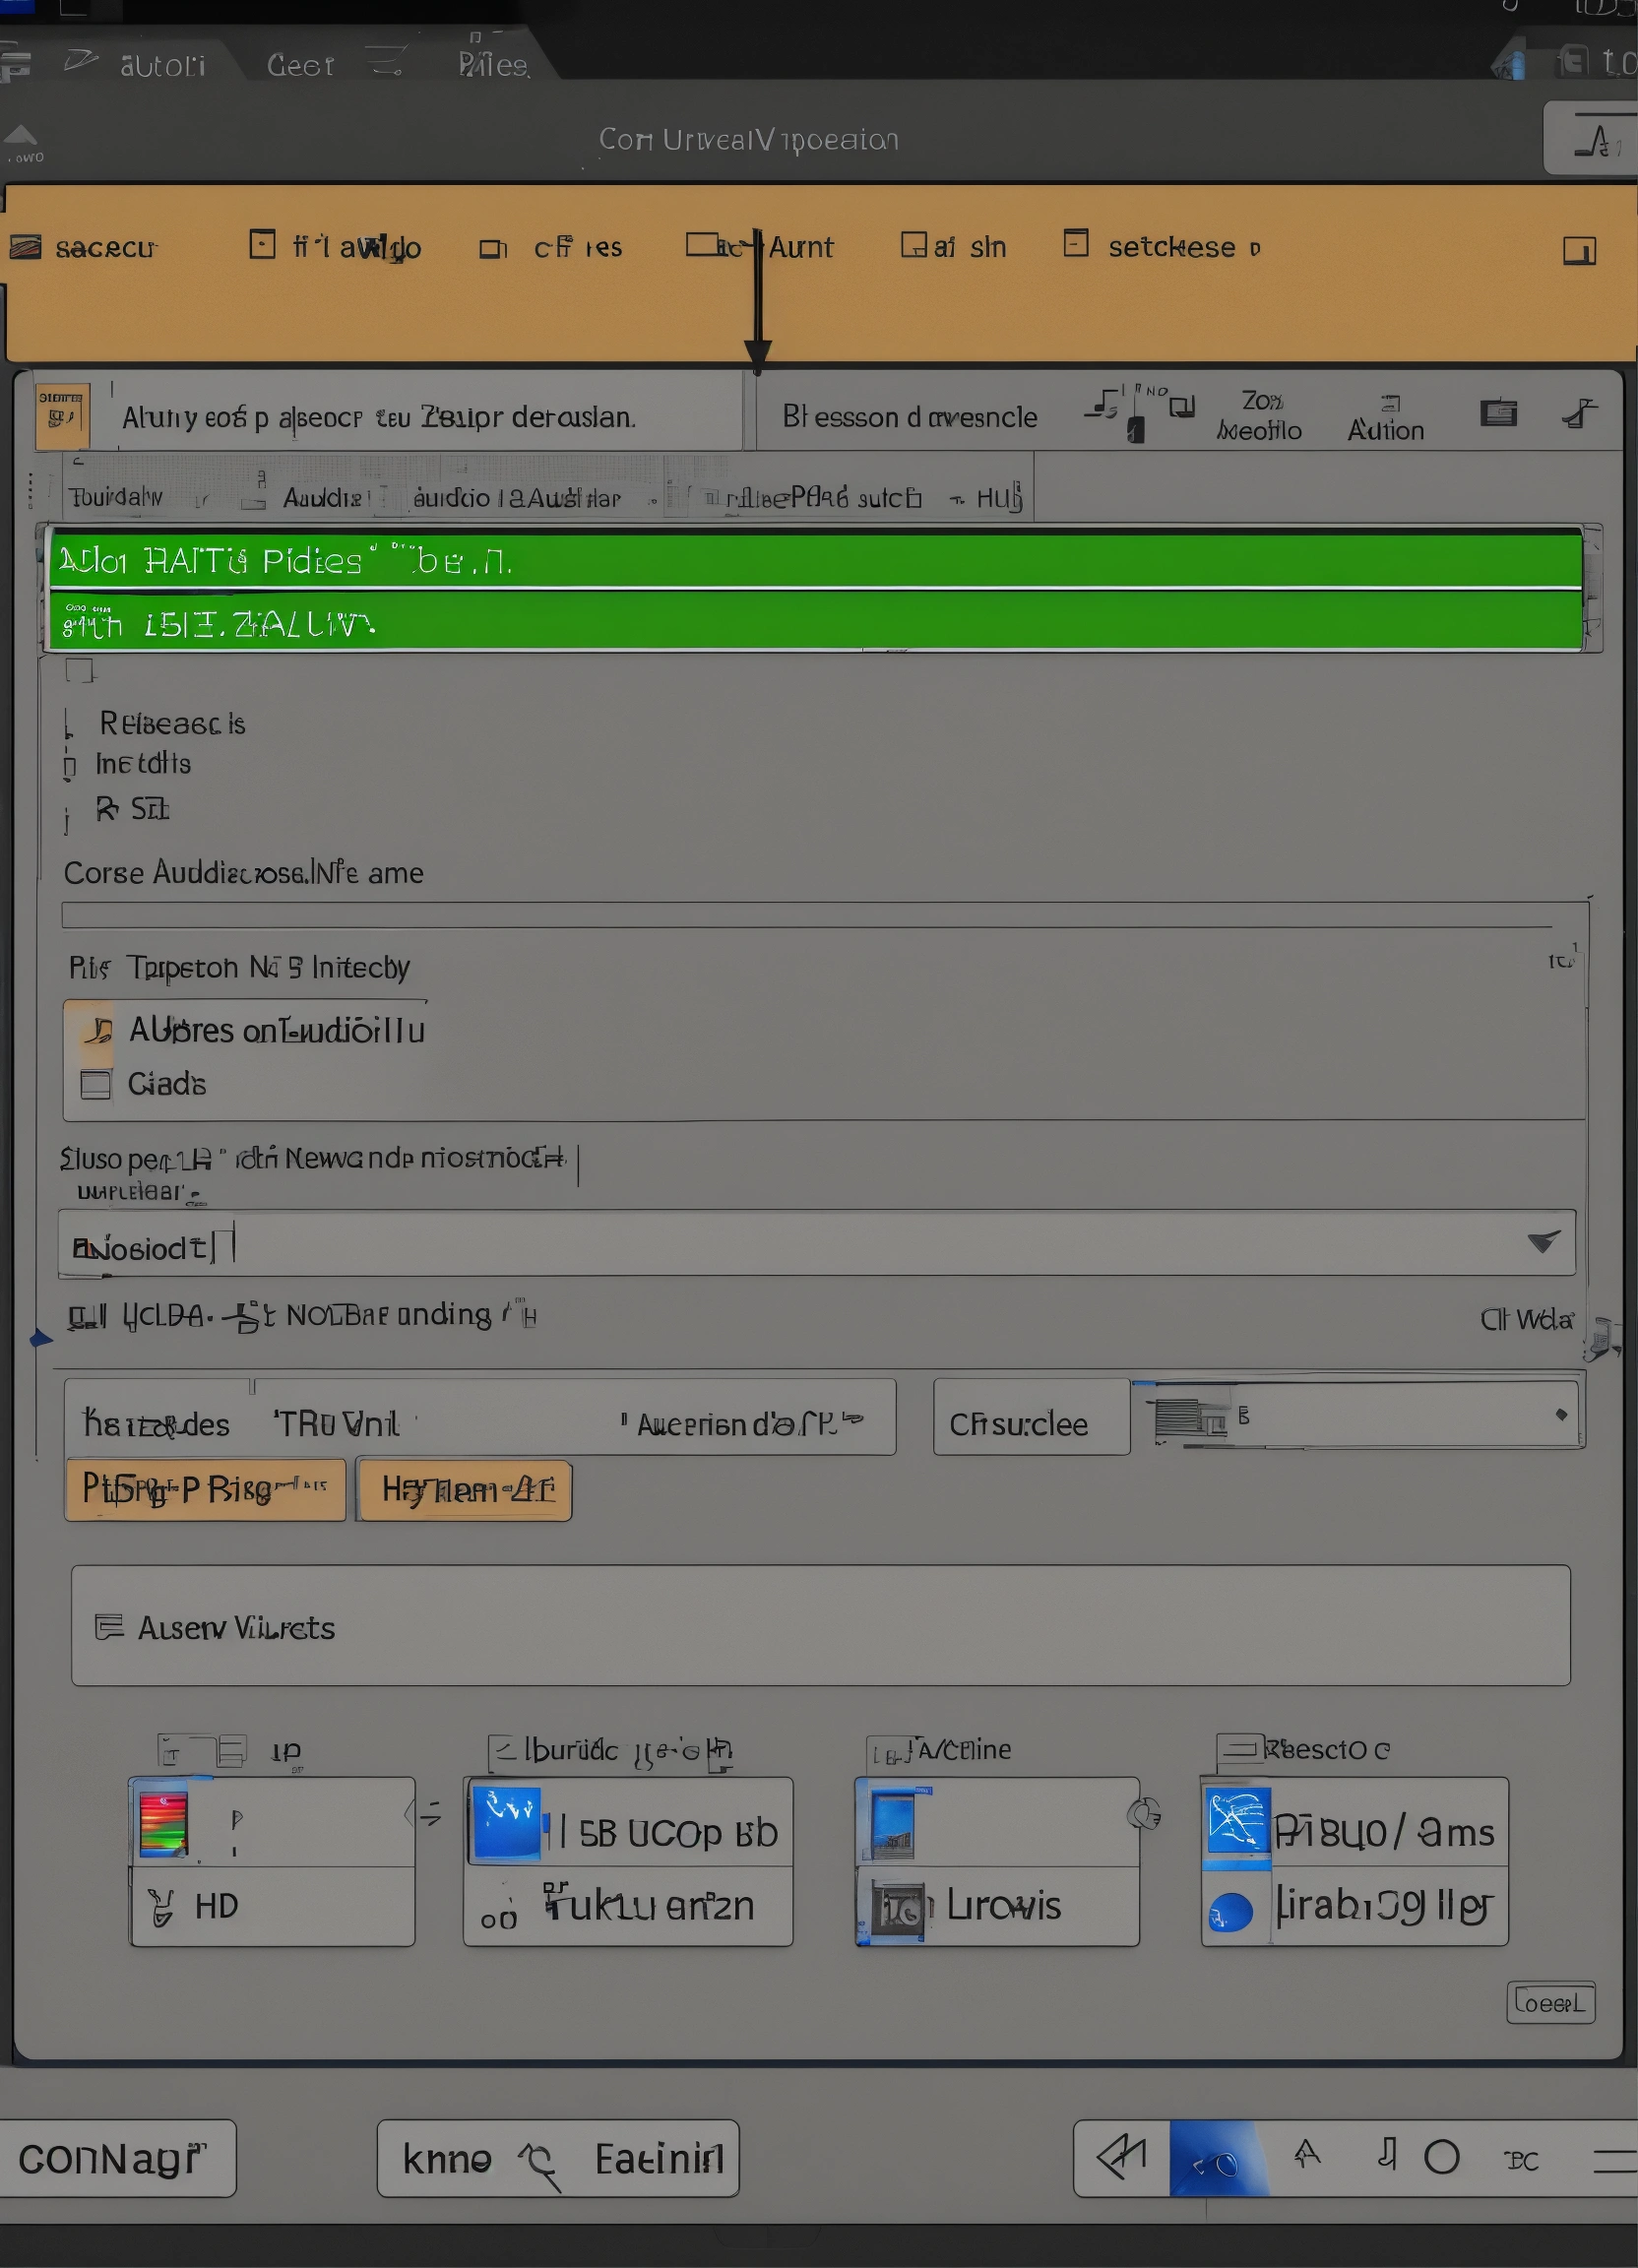
Task: Tick the empty checkbox below the green rows
Action: coord(79,670)
